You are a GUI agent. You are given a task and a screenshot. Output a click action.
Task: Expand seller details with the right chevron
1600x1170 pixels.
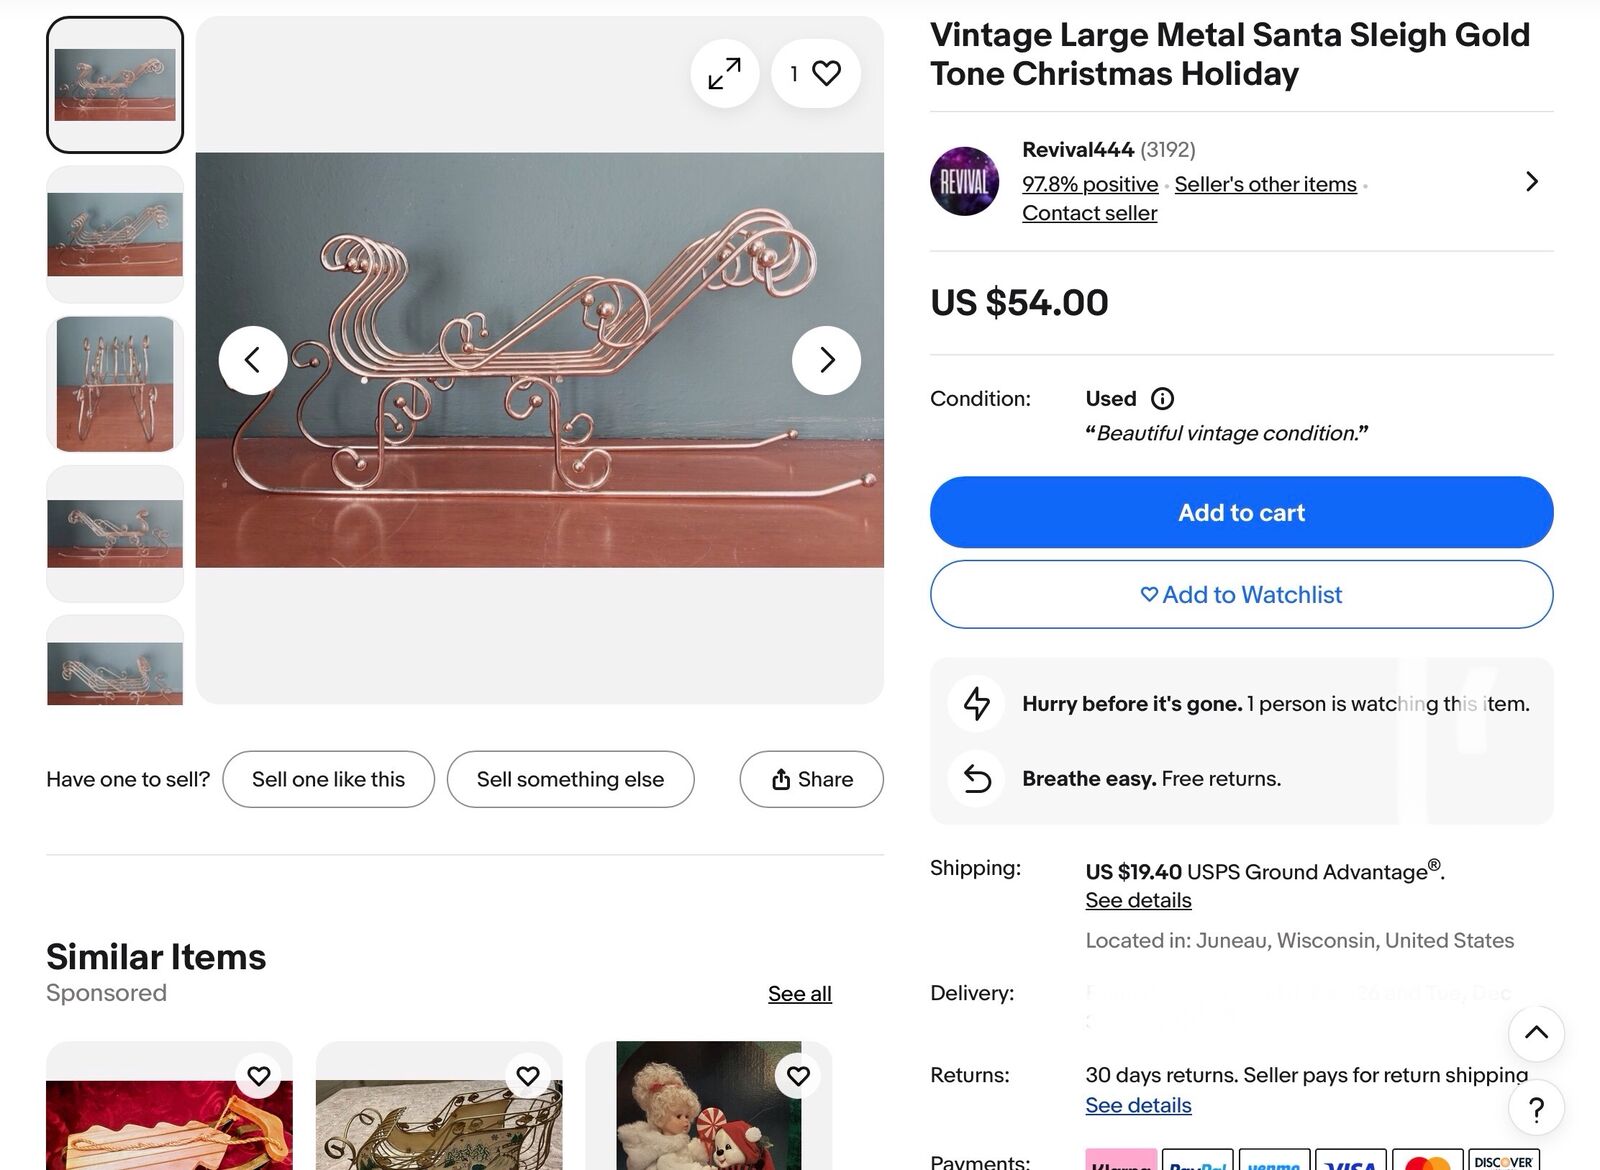coord(1531,181)
